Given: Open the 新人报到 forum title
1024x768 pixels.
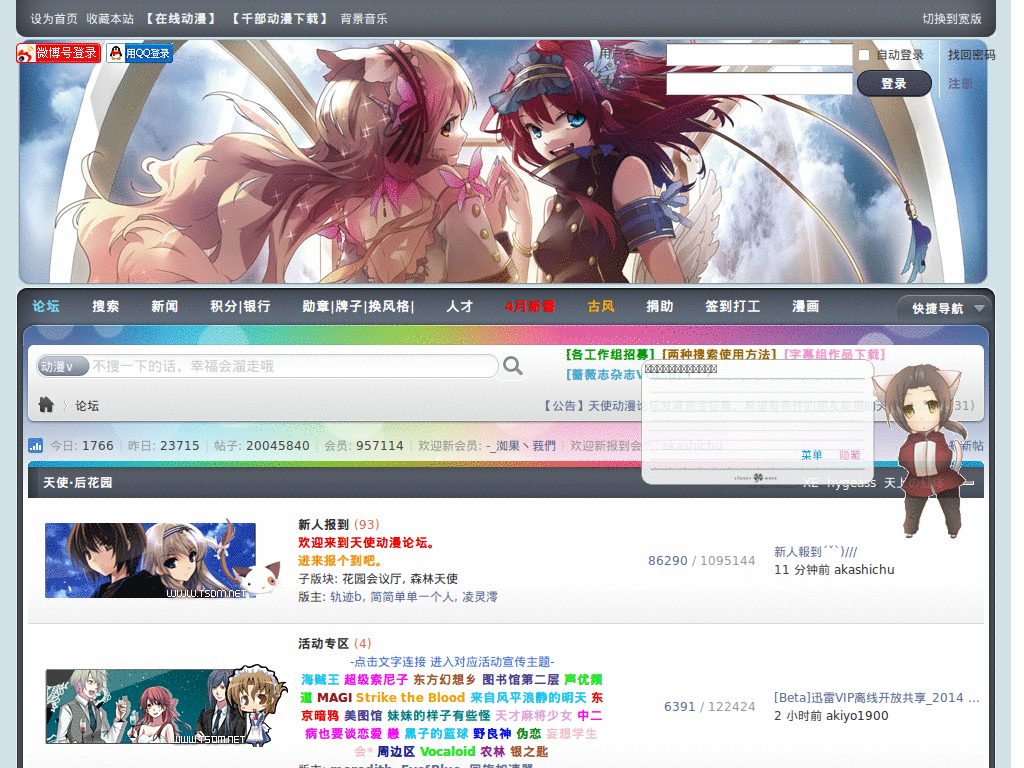Looking at the screenshot, I should [323, 524].
